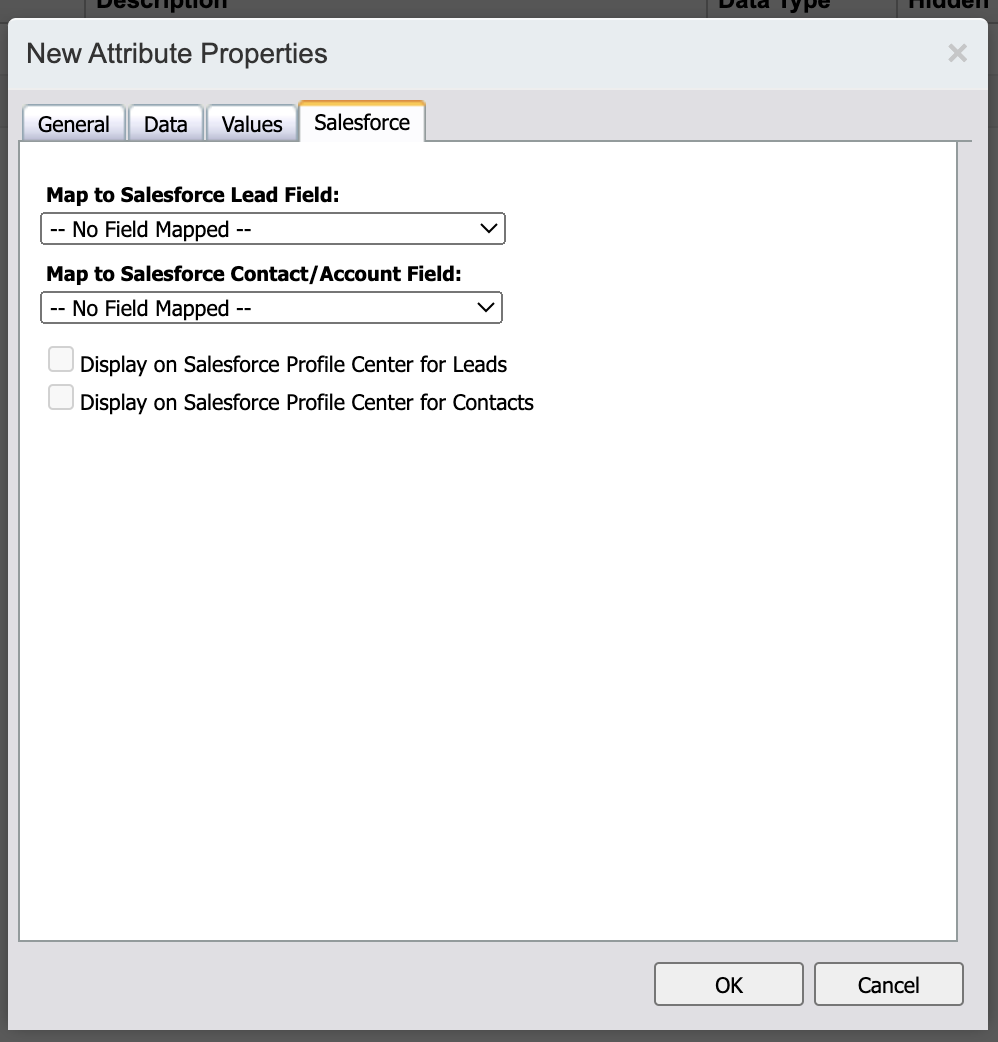The width and height of the screenshot is (998, 1042).
Task: Click the chevron arrow on the Lead Field dropdown
Action: [x=489, y=228]
